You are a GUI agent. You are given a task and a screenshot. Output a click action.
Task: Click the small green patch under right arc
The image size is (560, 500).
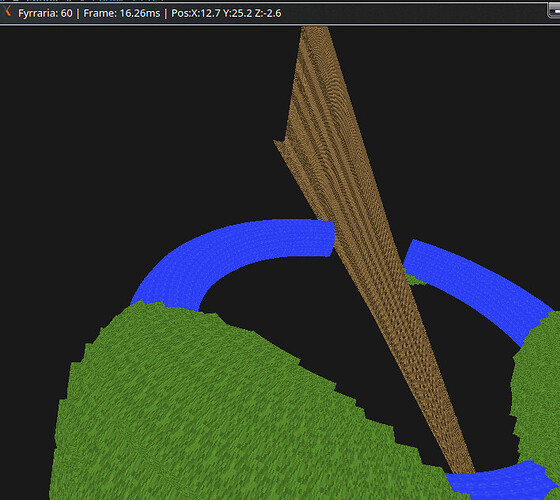click(414, 280)
